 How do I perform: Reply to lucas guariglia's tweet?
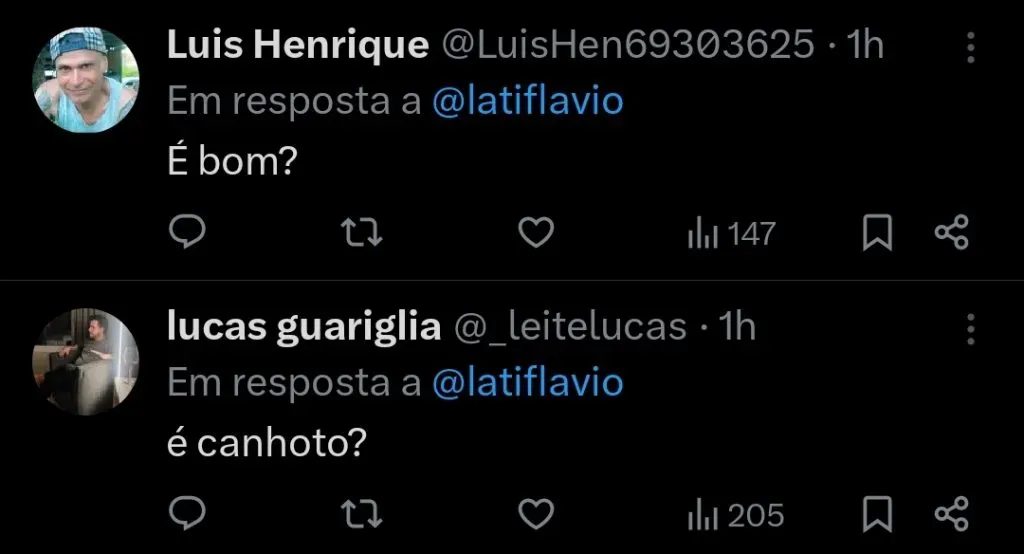coord(186,515)
